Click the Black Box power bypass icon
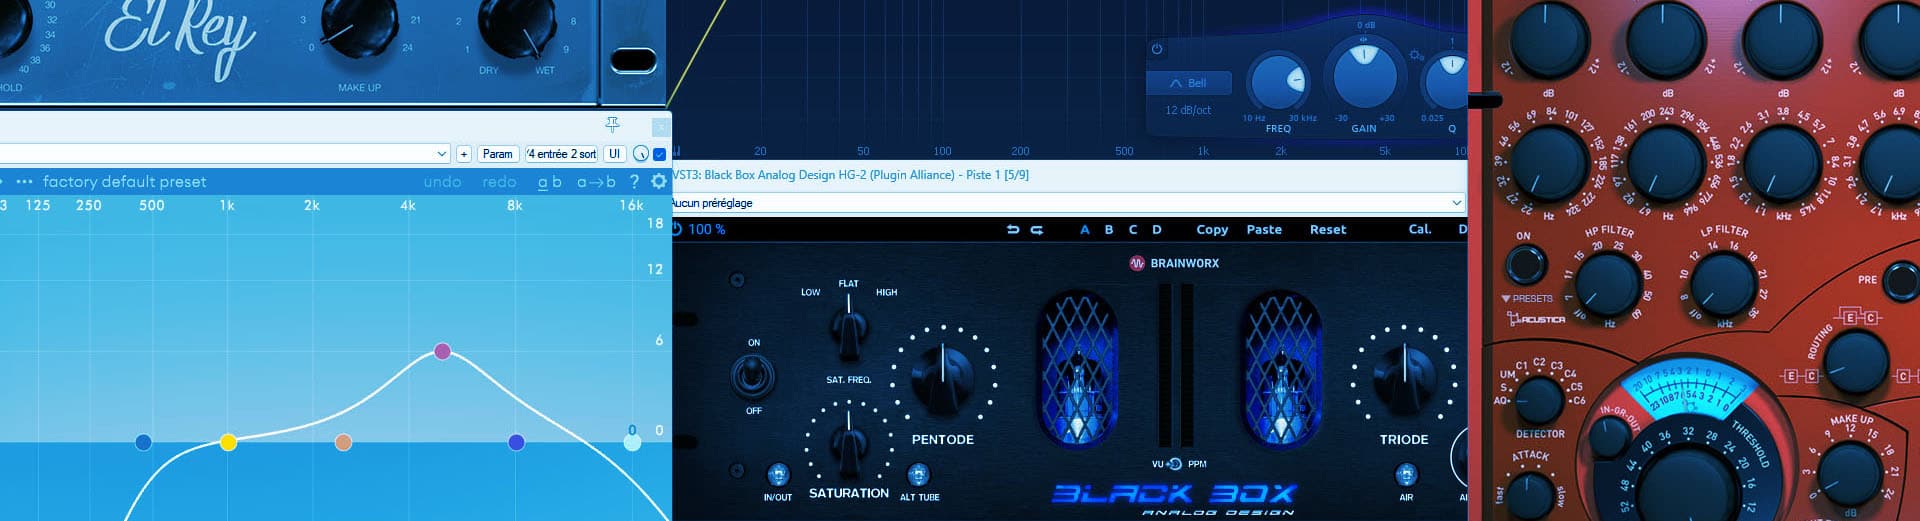1920x521 pixels. point(677,229)
